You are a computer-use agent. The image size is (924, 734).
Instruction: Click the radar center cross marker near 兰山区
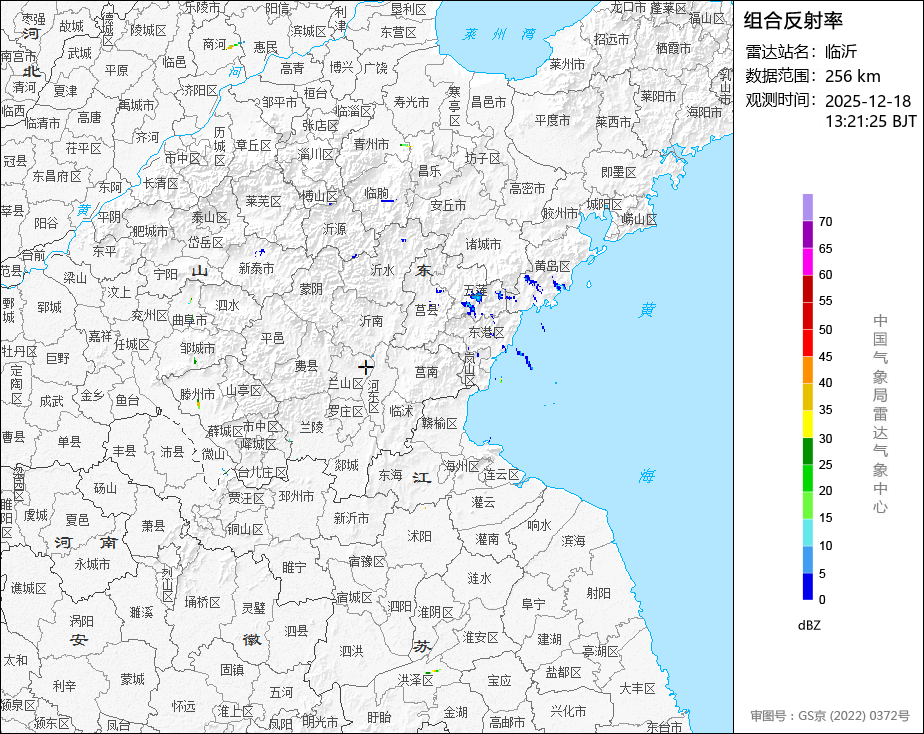[x=365, y=367]
